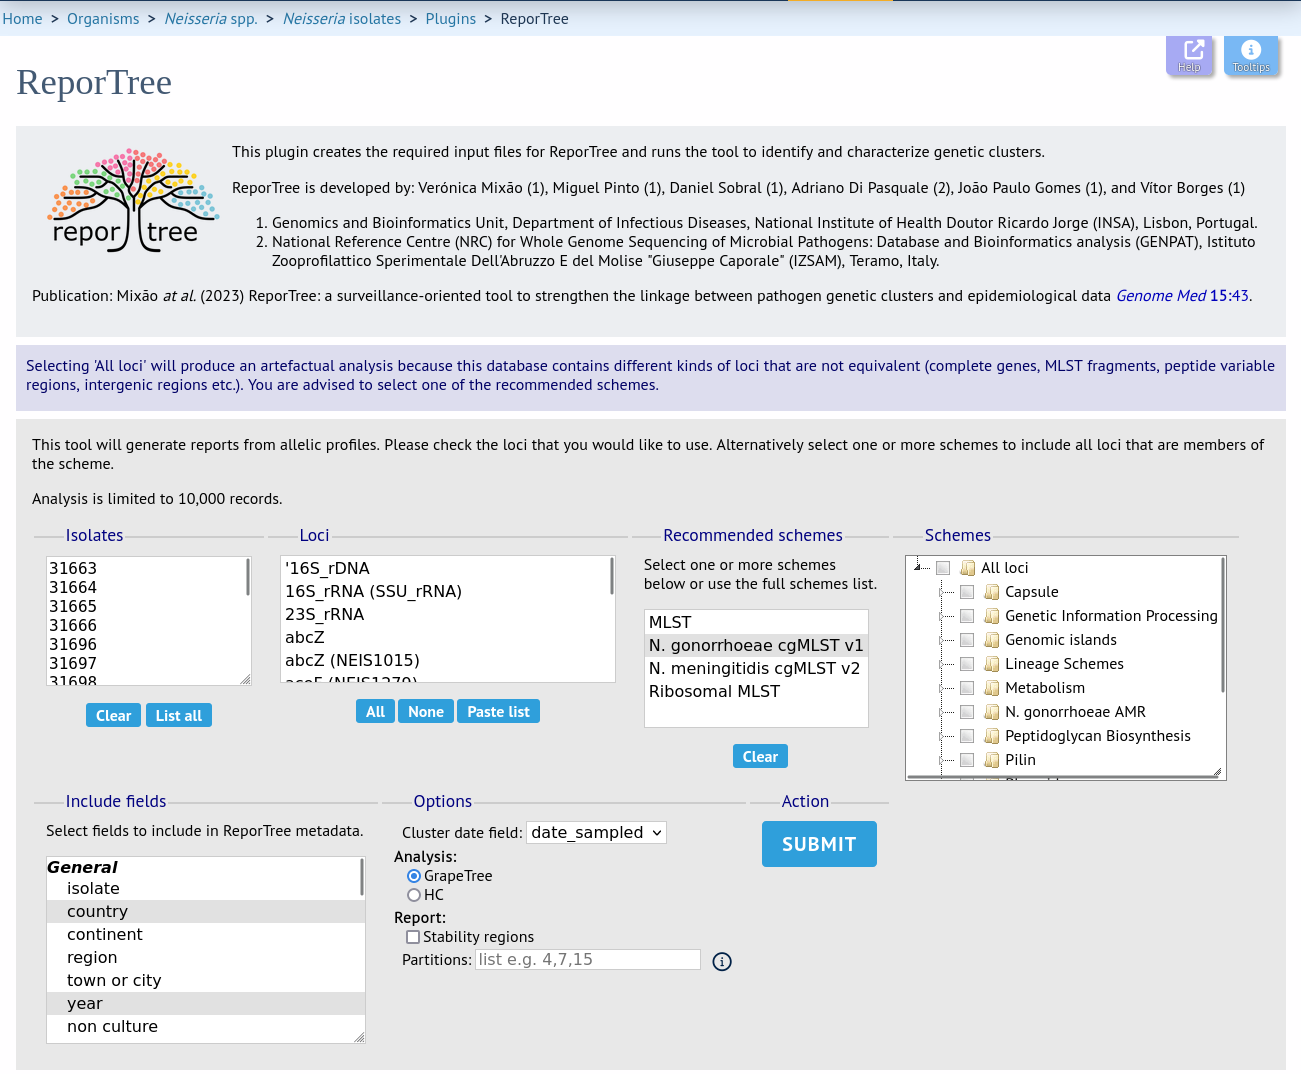The height and width of the screenshot is (1074, 1301).
Task: Click the N. gonorrhoeae AMR folder icon
Action: tap(992, 712)
